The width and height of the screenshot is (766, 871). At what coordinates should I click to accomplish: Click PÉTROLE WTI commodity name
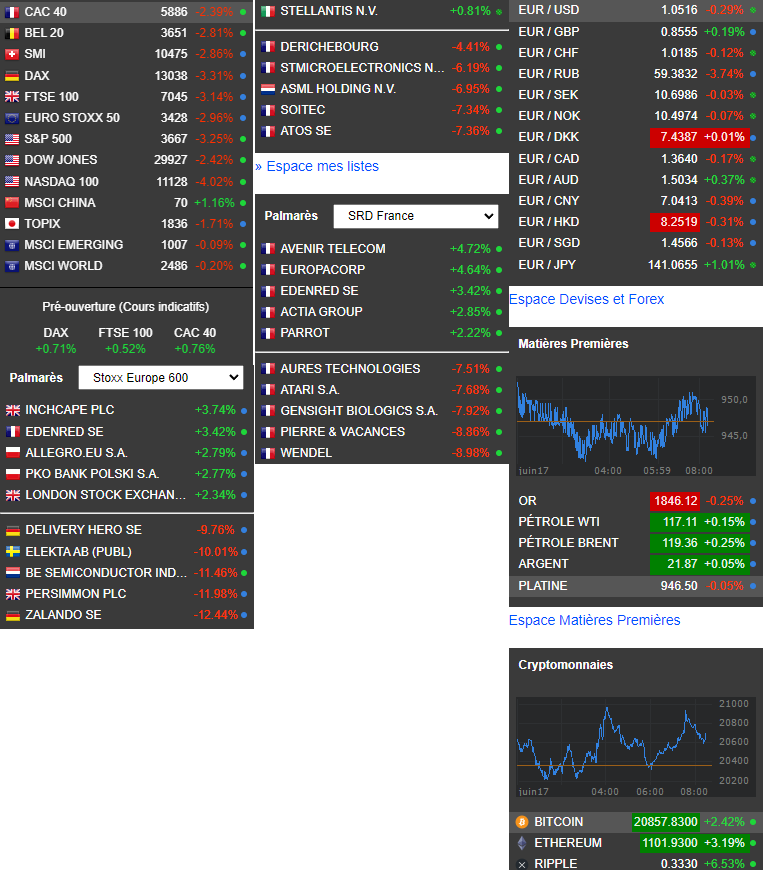[x=559, y=522]
